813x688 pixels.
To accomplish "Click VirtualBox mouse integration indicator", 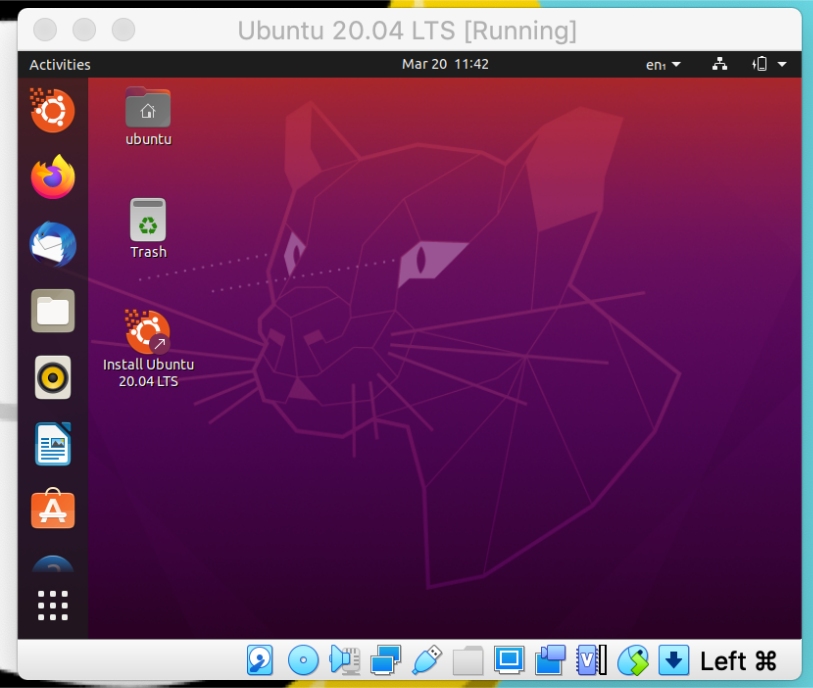I will (633, 660).
